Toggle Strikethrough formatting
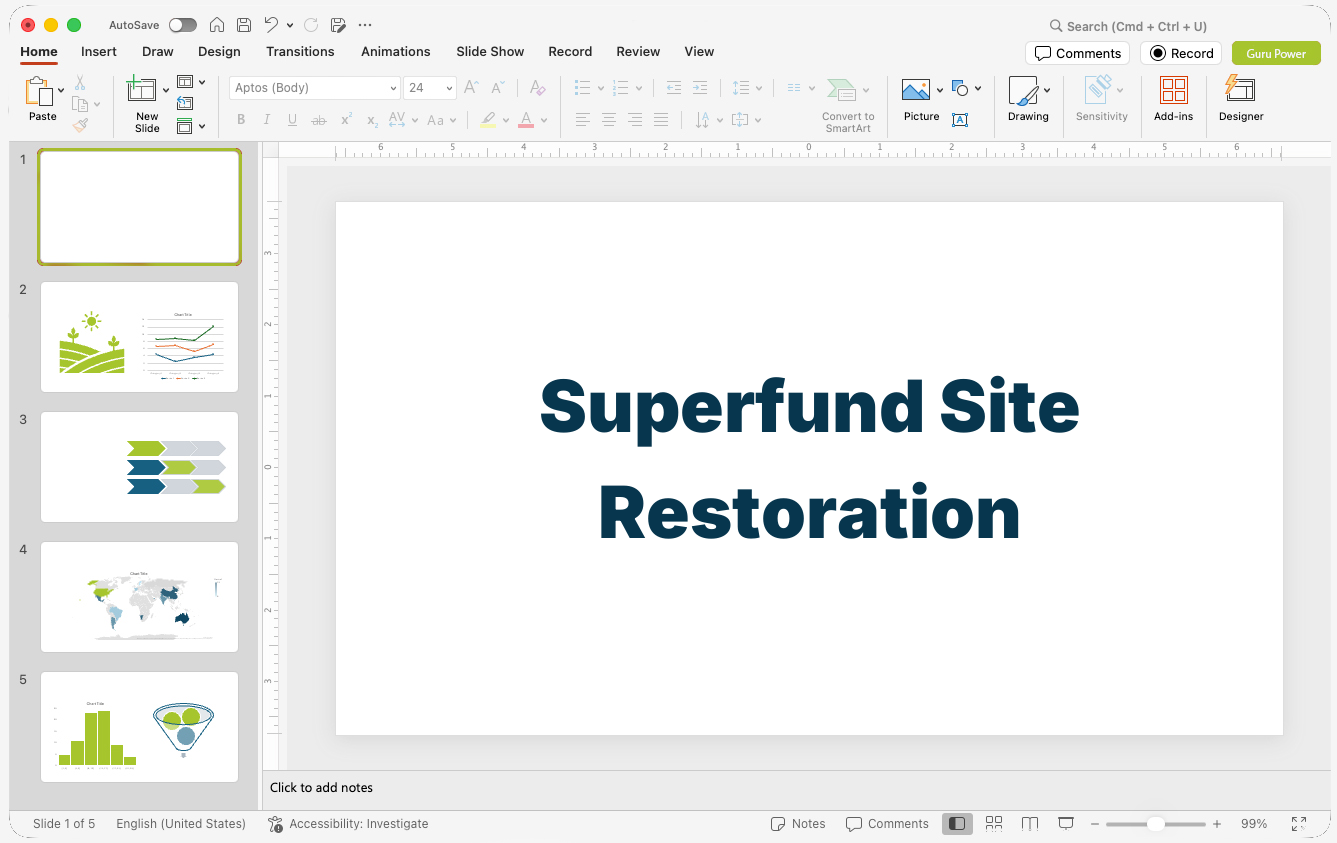 coord(319,120)
